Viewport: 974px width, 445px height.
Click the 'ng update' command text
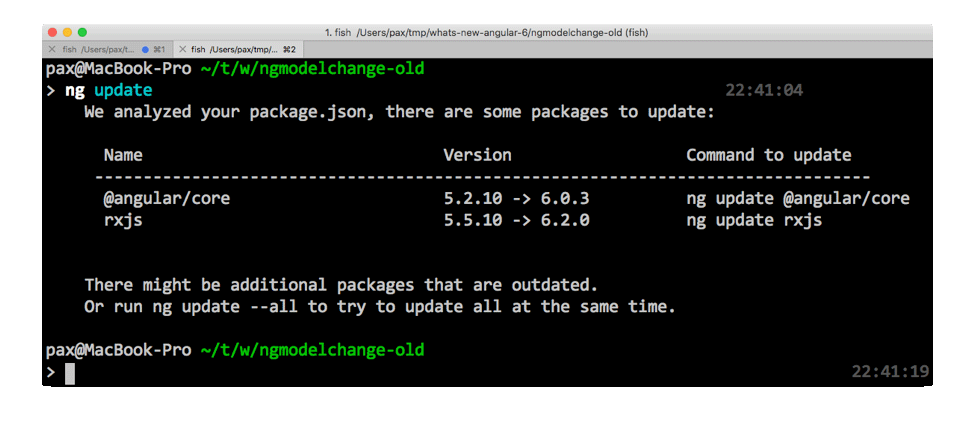pos(108,91)
